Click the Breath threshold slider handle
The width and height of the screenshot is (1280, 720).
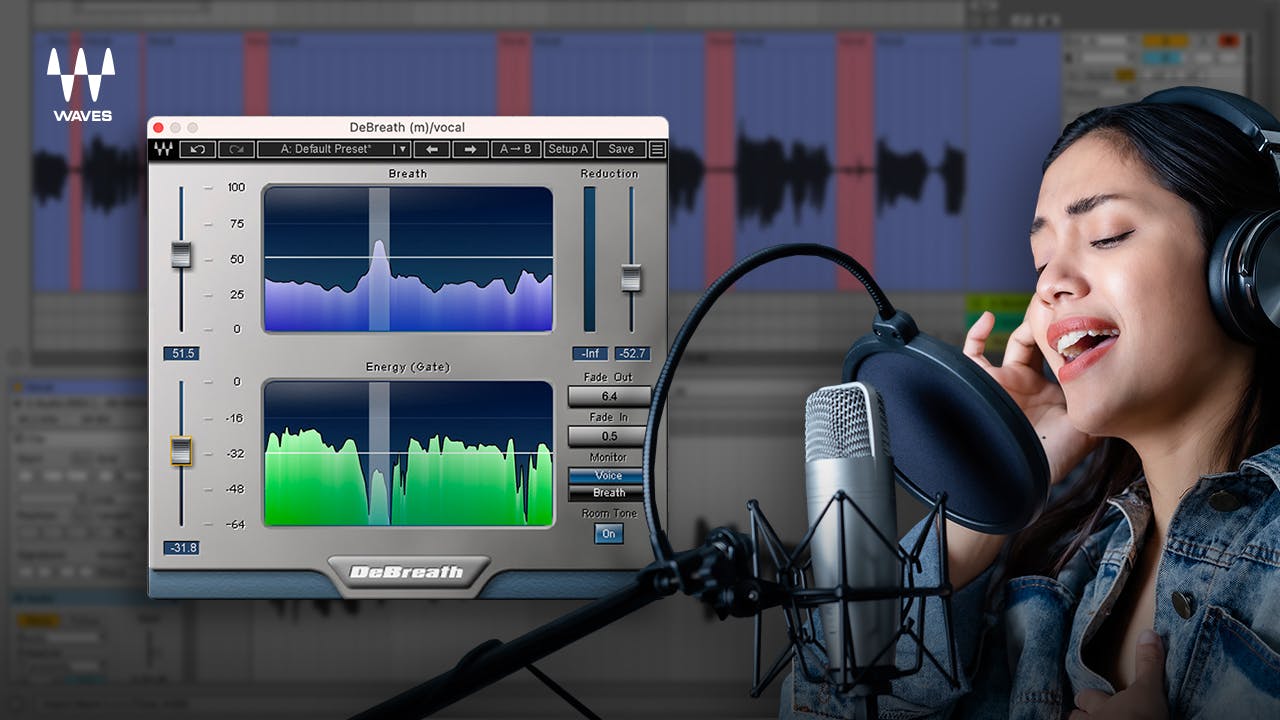click(x=181, y=255)
